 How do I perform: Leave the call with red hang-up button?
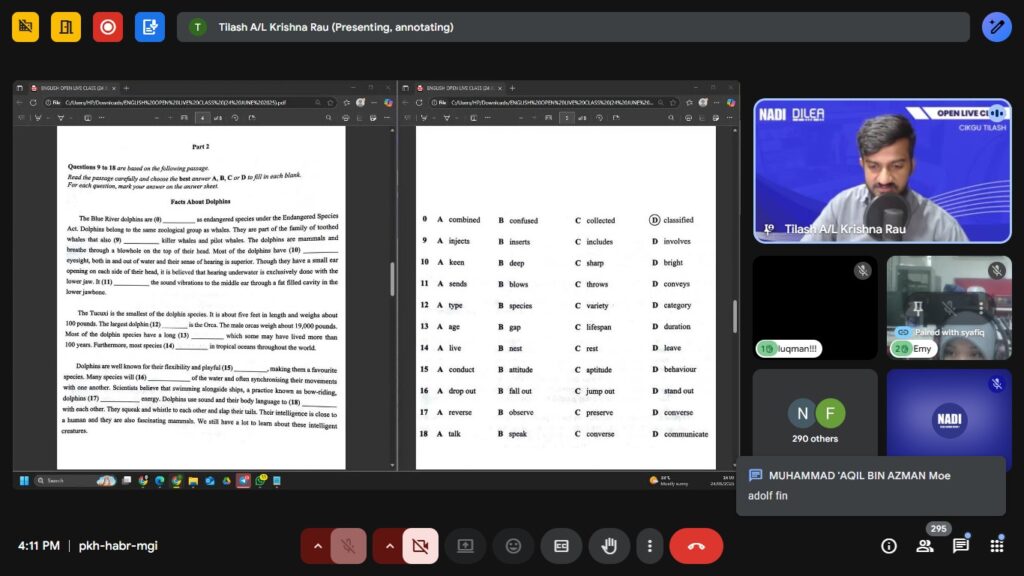(696, 546)
